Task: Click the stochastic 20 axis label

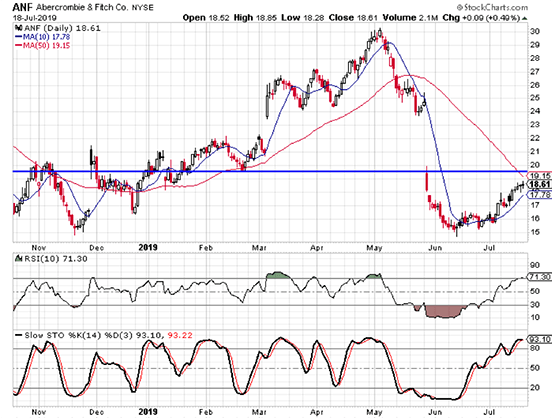Action: (x=535, y=388)
